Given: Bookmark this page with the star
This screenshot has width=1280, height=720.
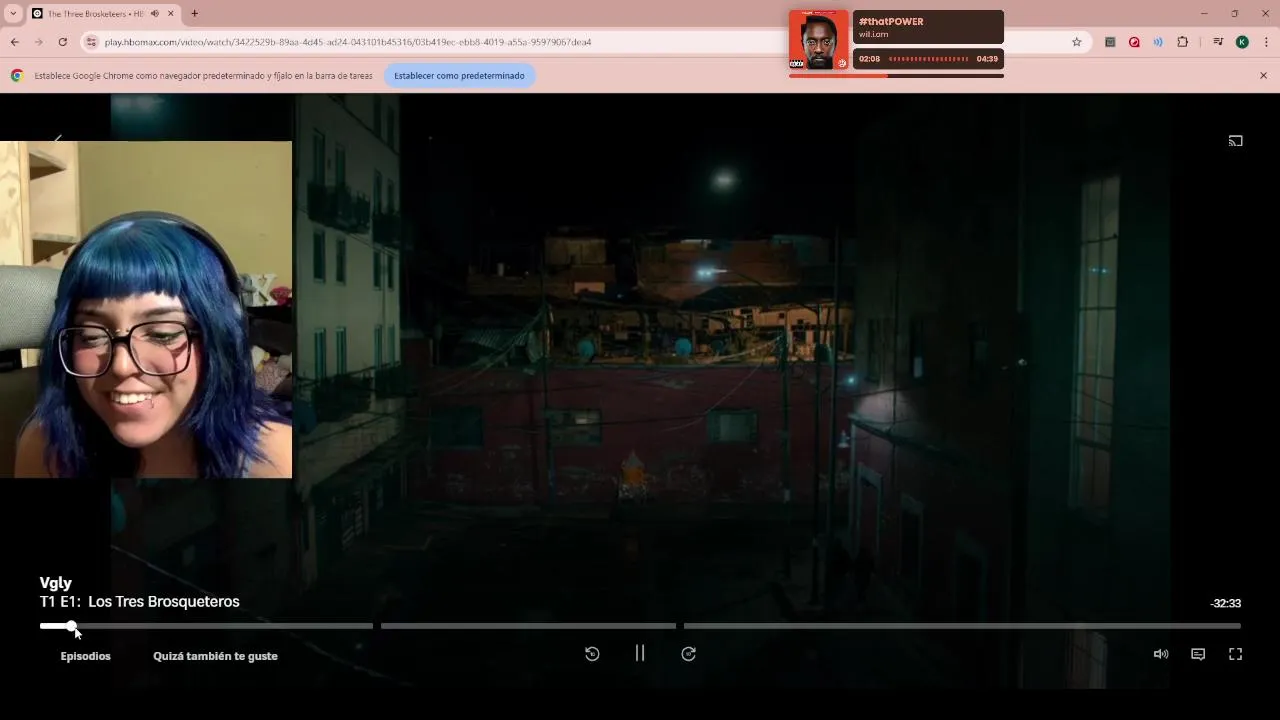Looking at the screenshot, I should 1077,42.
